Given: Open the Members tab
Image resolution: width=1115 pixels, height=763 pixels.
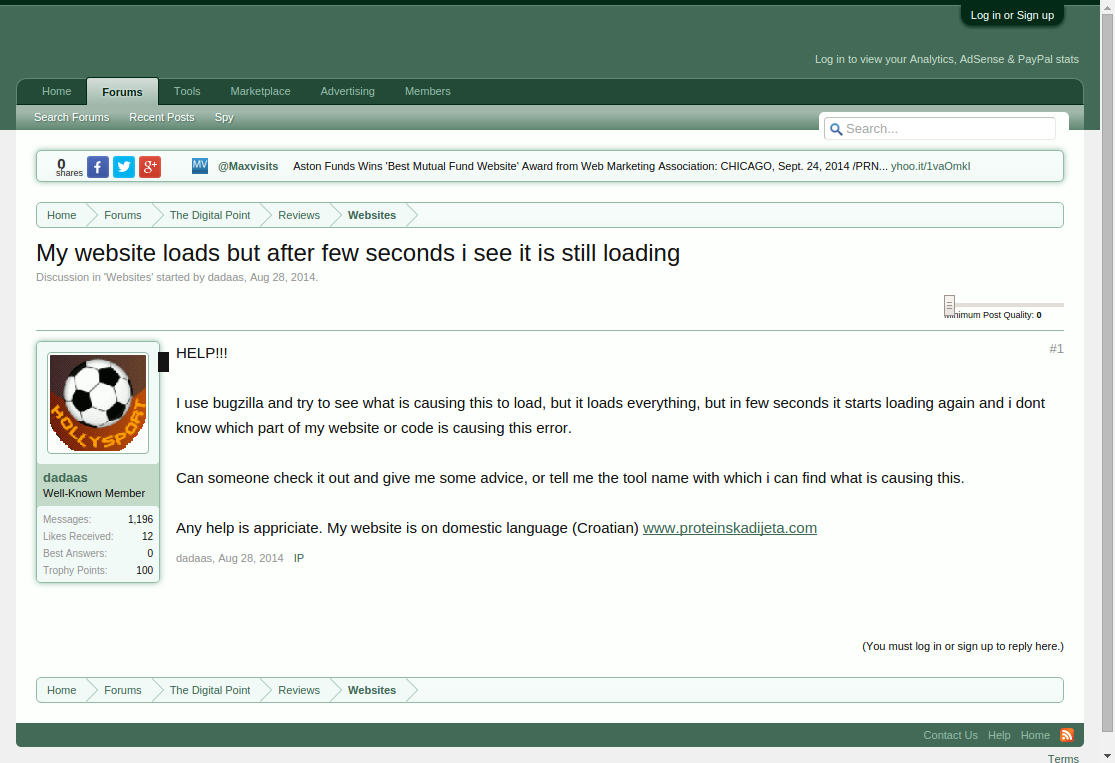Looking at the screenshot, I should pyautogui.click(x=427, y=91).
